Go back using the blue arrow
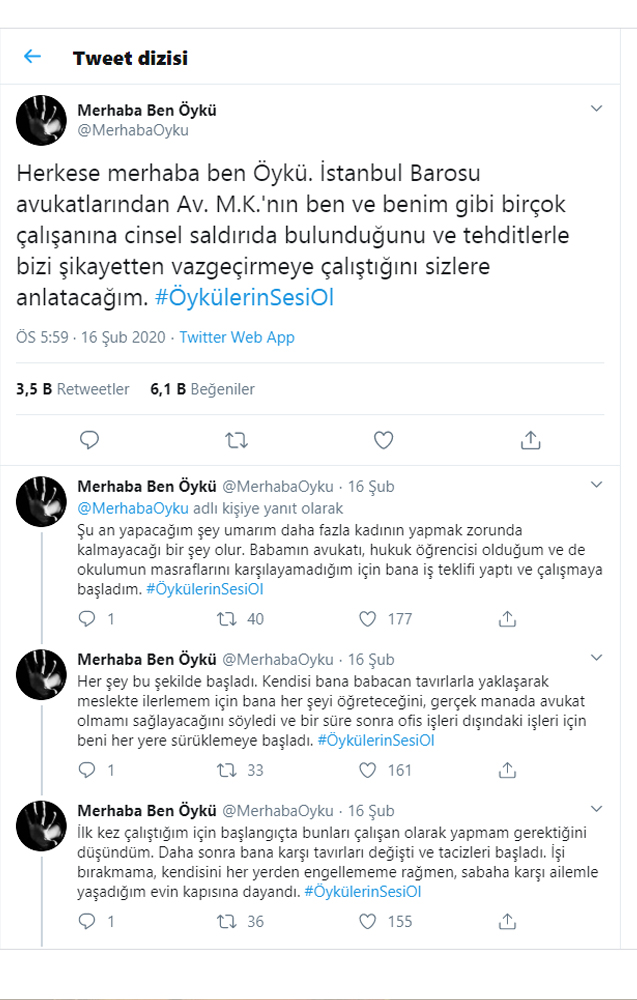This screenshot has width=637, height=1000. coord(33,57)
